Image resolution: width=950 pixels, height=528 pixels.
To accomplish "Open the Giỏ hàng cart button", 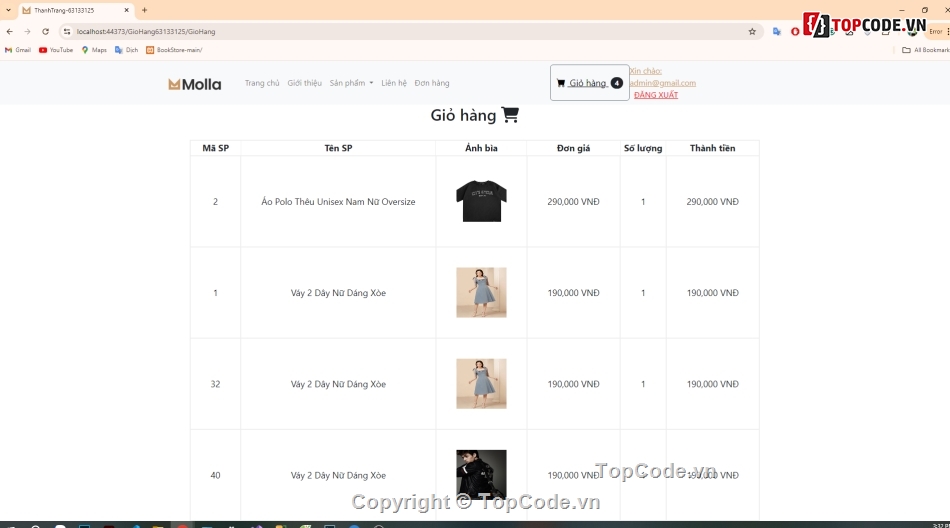I will [589, 83].
